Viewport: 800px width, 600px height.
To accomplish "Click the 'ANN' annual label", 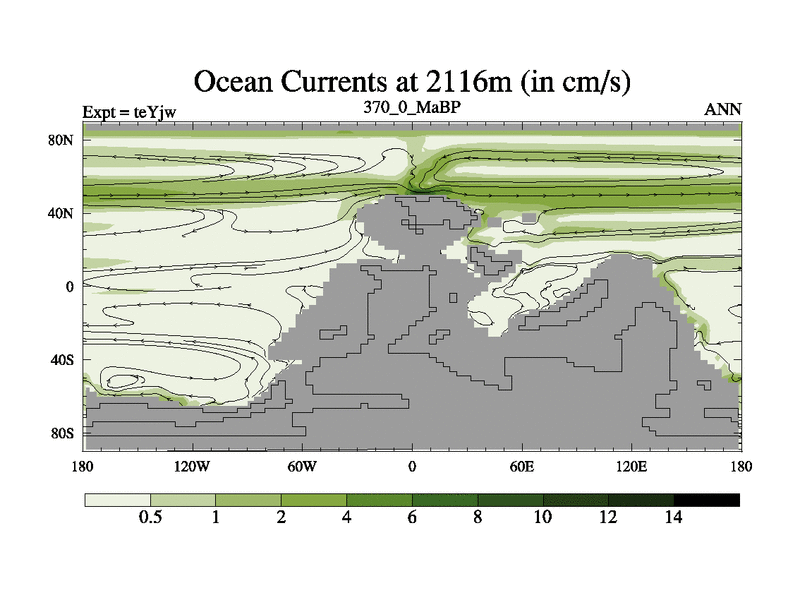I will 723,110.
